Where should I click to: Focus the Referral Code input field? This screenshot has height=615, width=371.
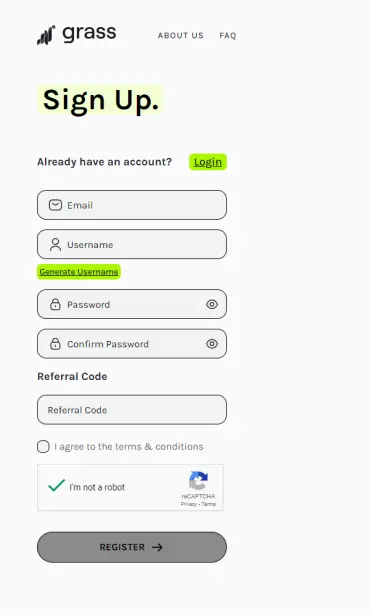[x=132, y=409]
